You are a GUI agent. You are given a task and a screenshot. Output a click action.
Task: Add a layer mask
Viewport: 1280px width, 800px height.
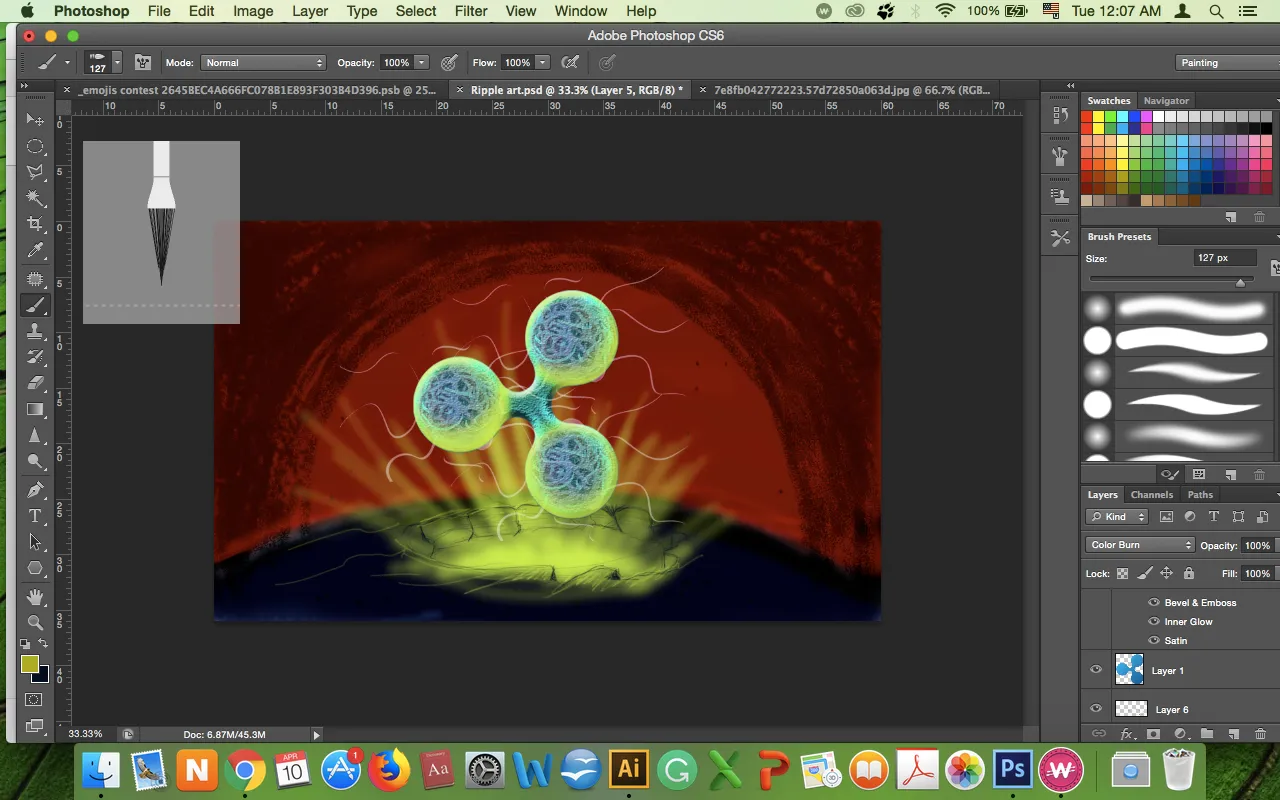pyautogui.click(x=1153, y=734)
